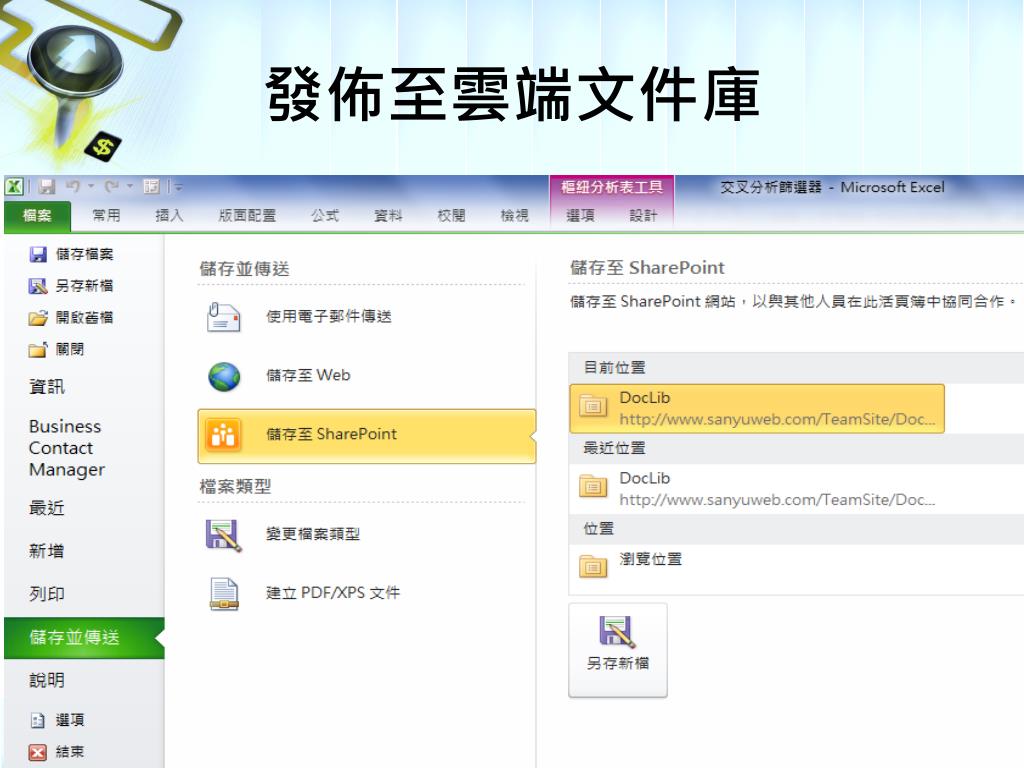This screenshot has height=768, width=1024.
Task: Click the orange 儲存至 SharePoint people icon
Action: click(223, 435)
